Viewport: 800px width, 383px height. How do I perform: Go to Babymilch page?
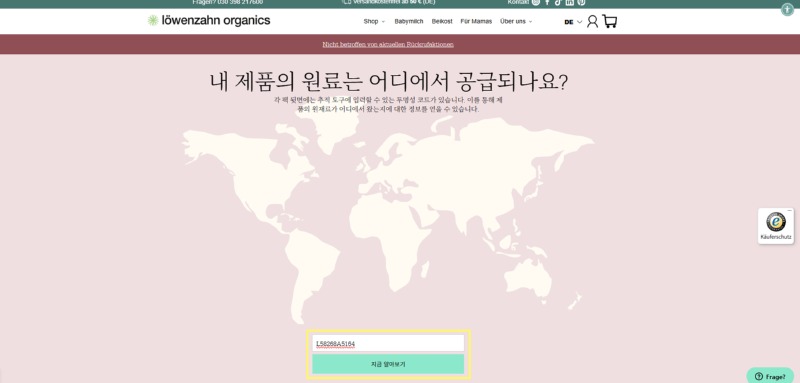(x=409, y=21)
